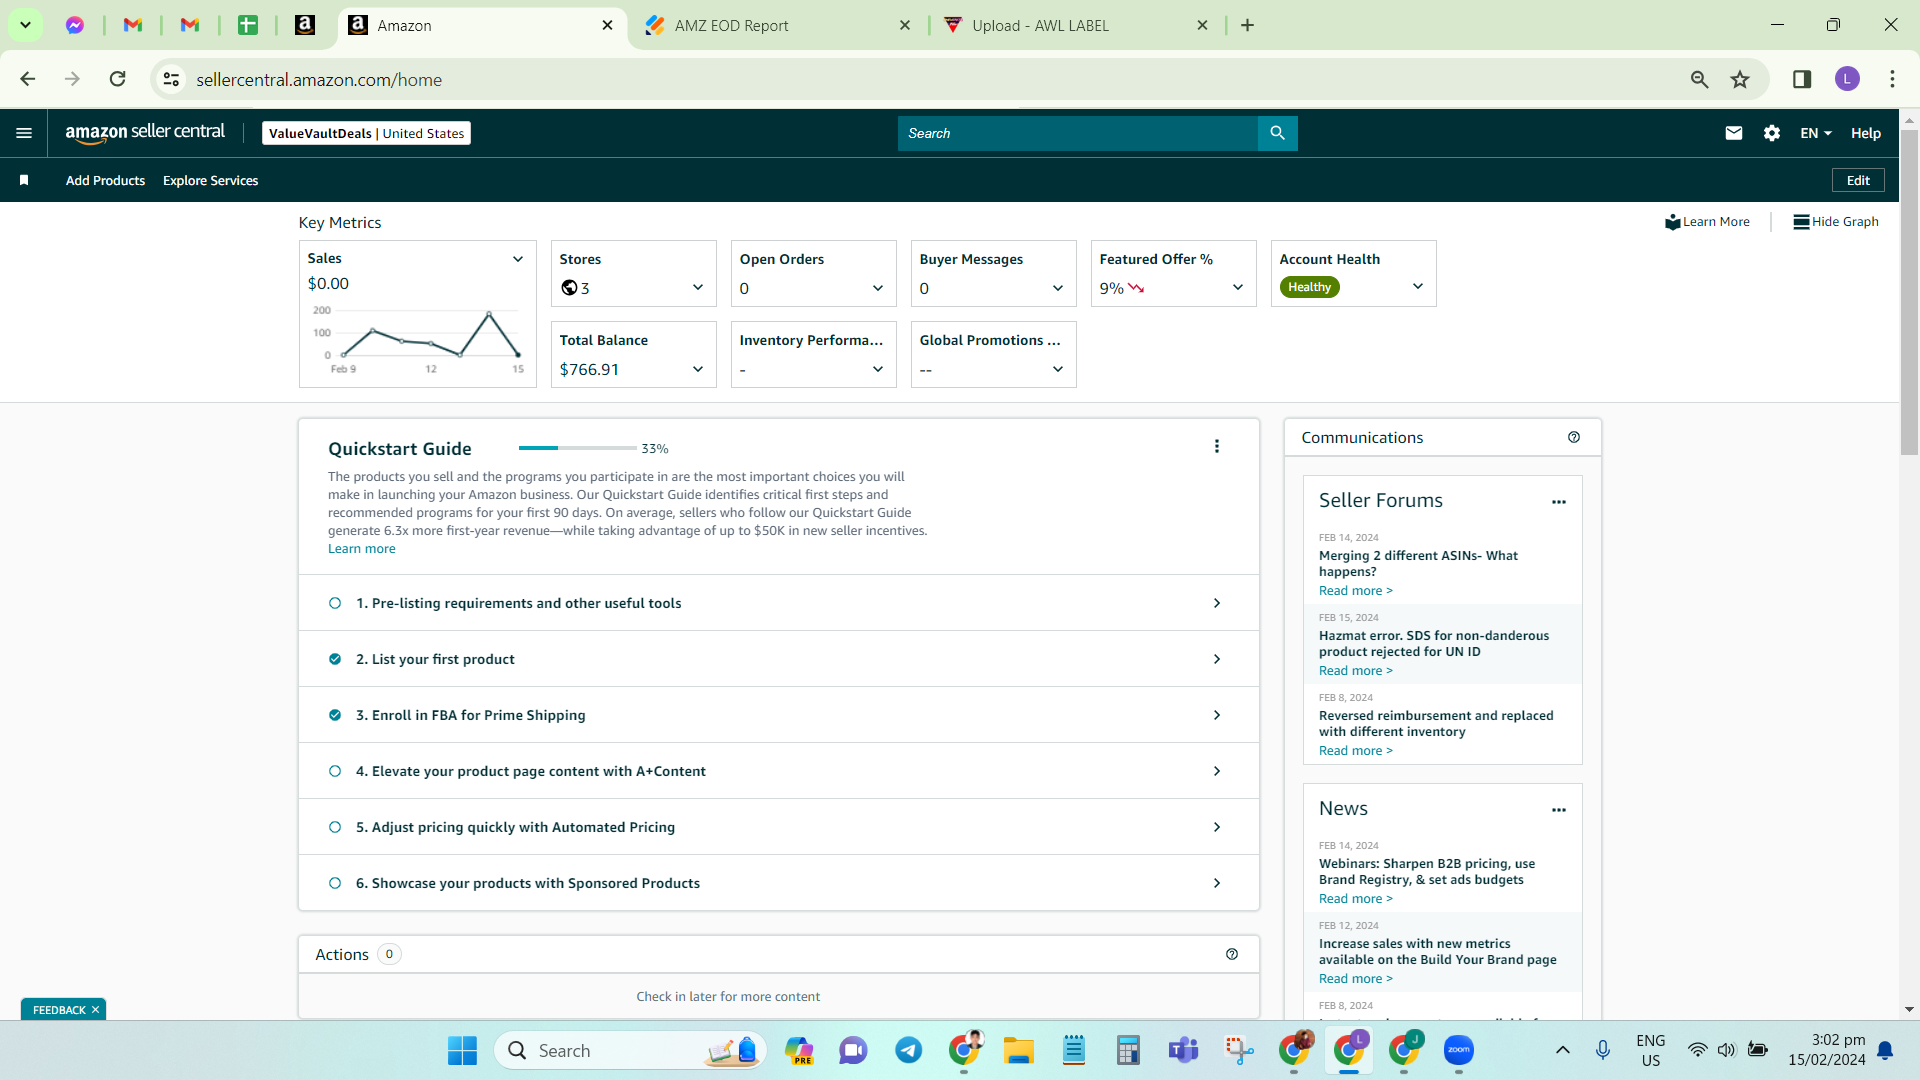Bookmark this page with the star icon
The image size is (1920, 1080).
point(1740,79)
